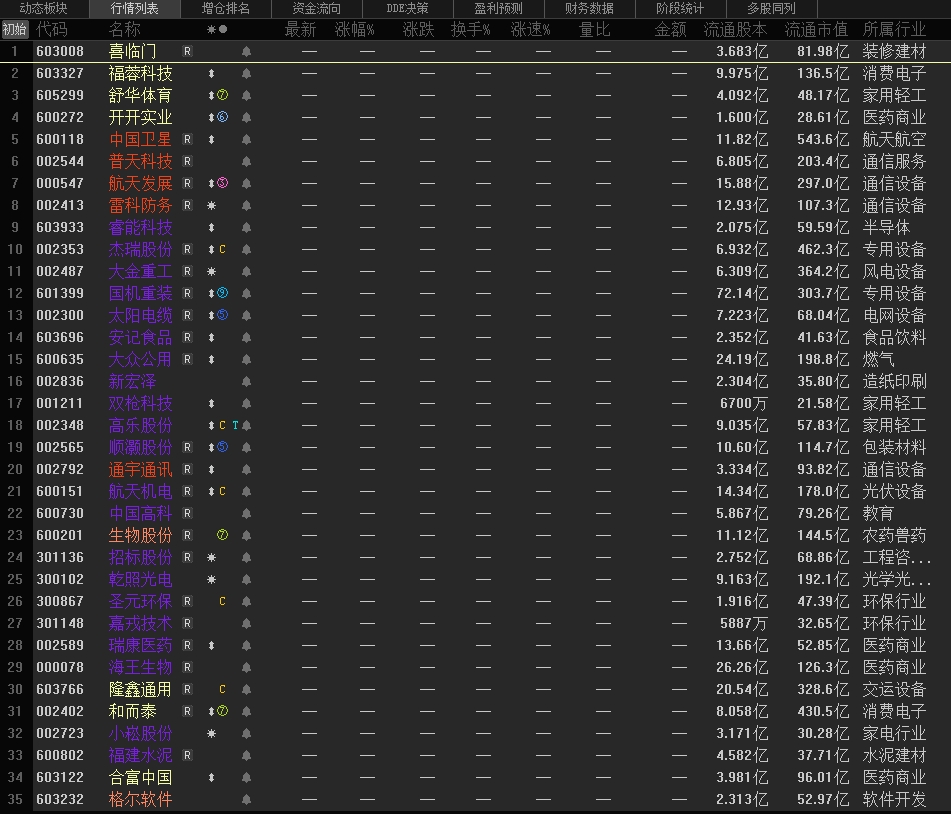Click bell alert icon for 中国卫星
Screen dimensions: 951x814
[246, 140]
